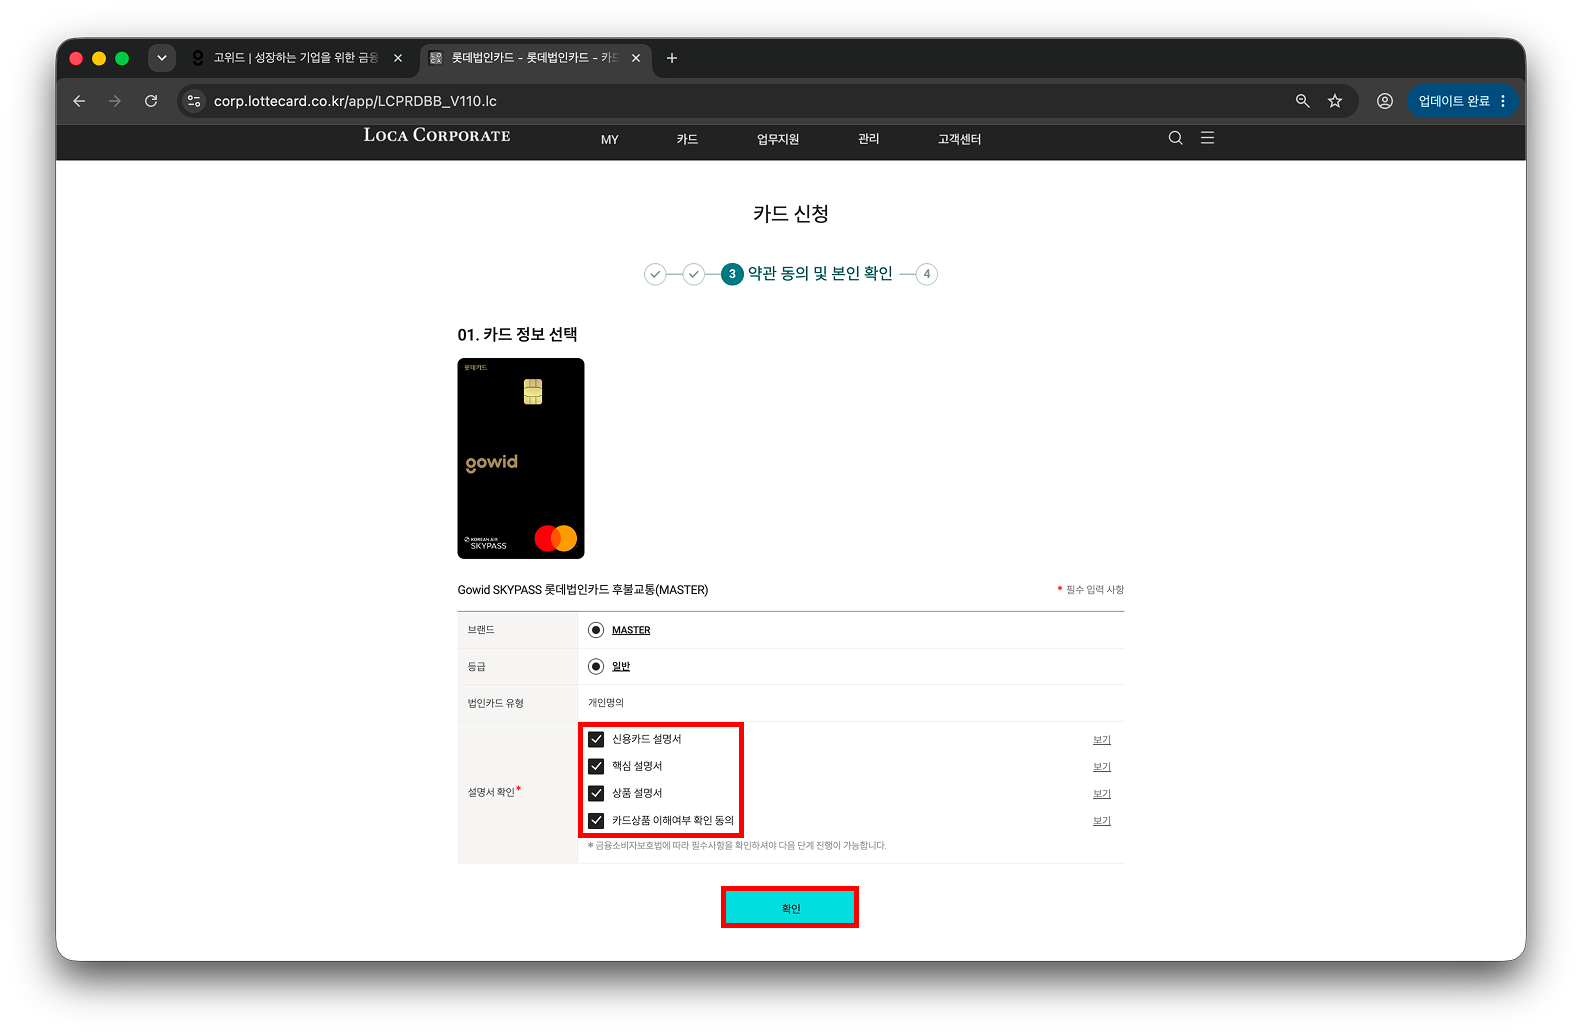View the 상품 설명서 document via 보기

coord(1102,794)
